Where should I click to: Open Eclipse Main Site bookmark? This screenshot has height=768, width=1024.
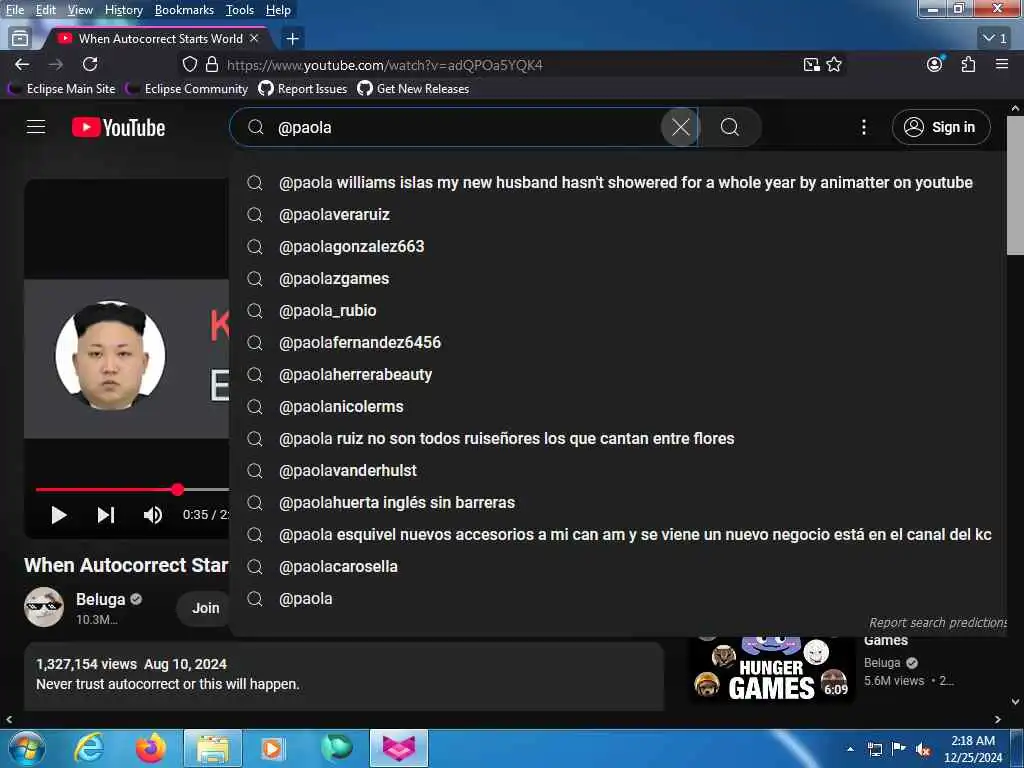tap(61, 89)
